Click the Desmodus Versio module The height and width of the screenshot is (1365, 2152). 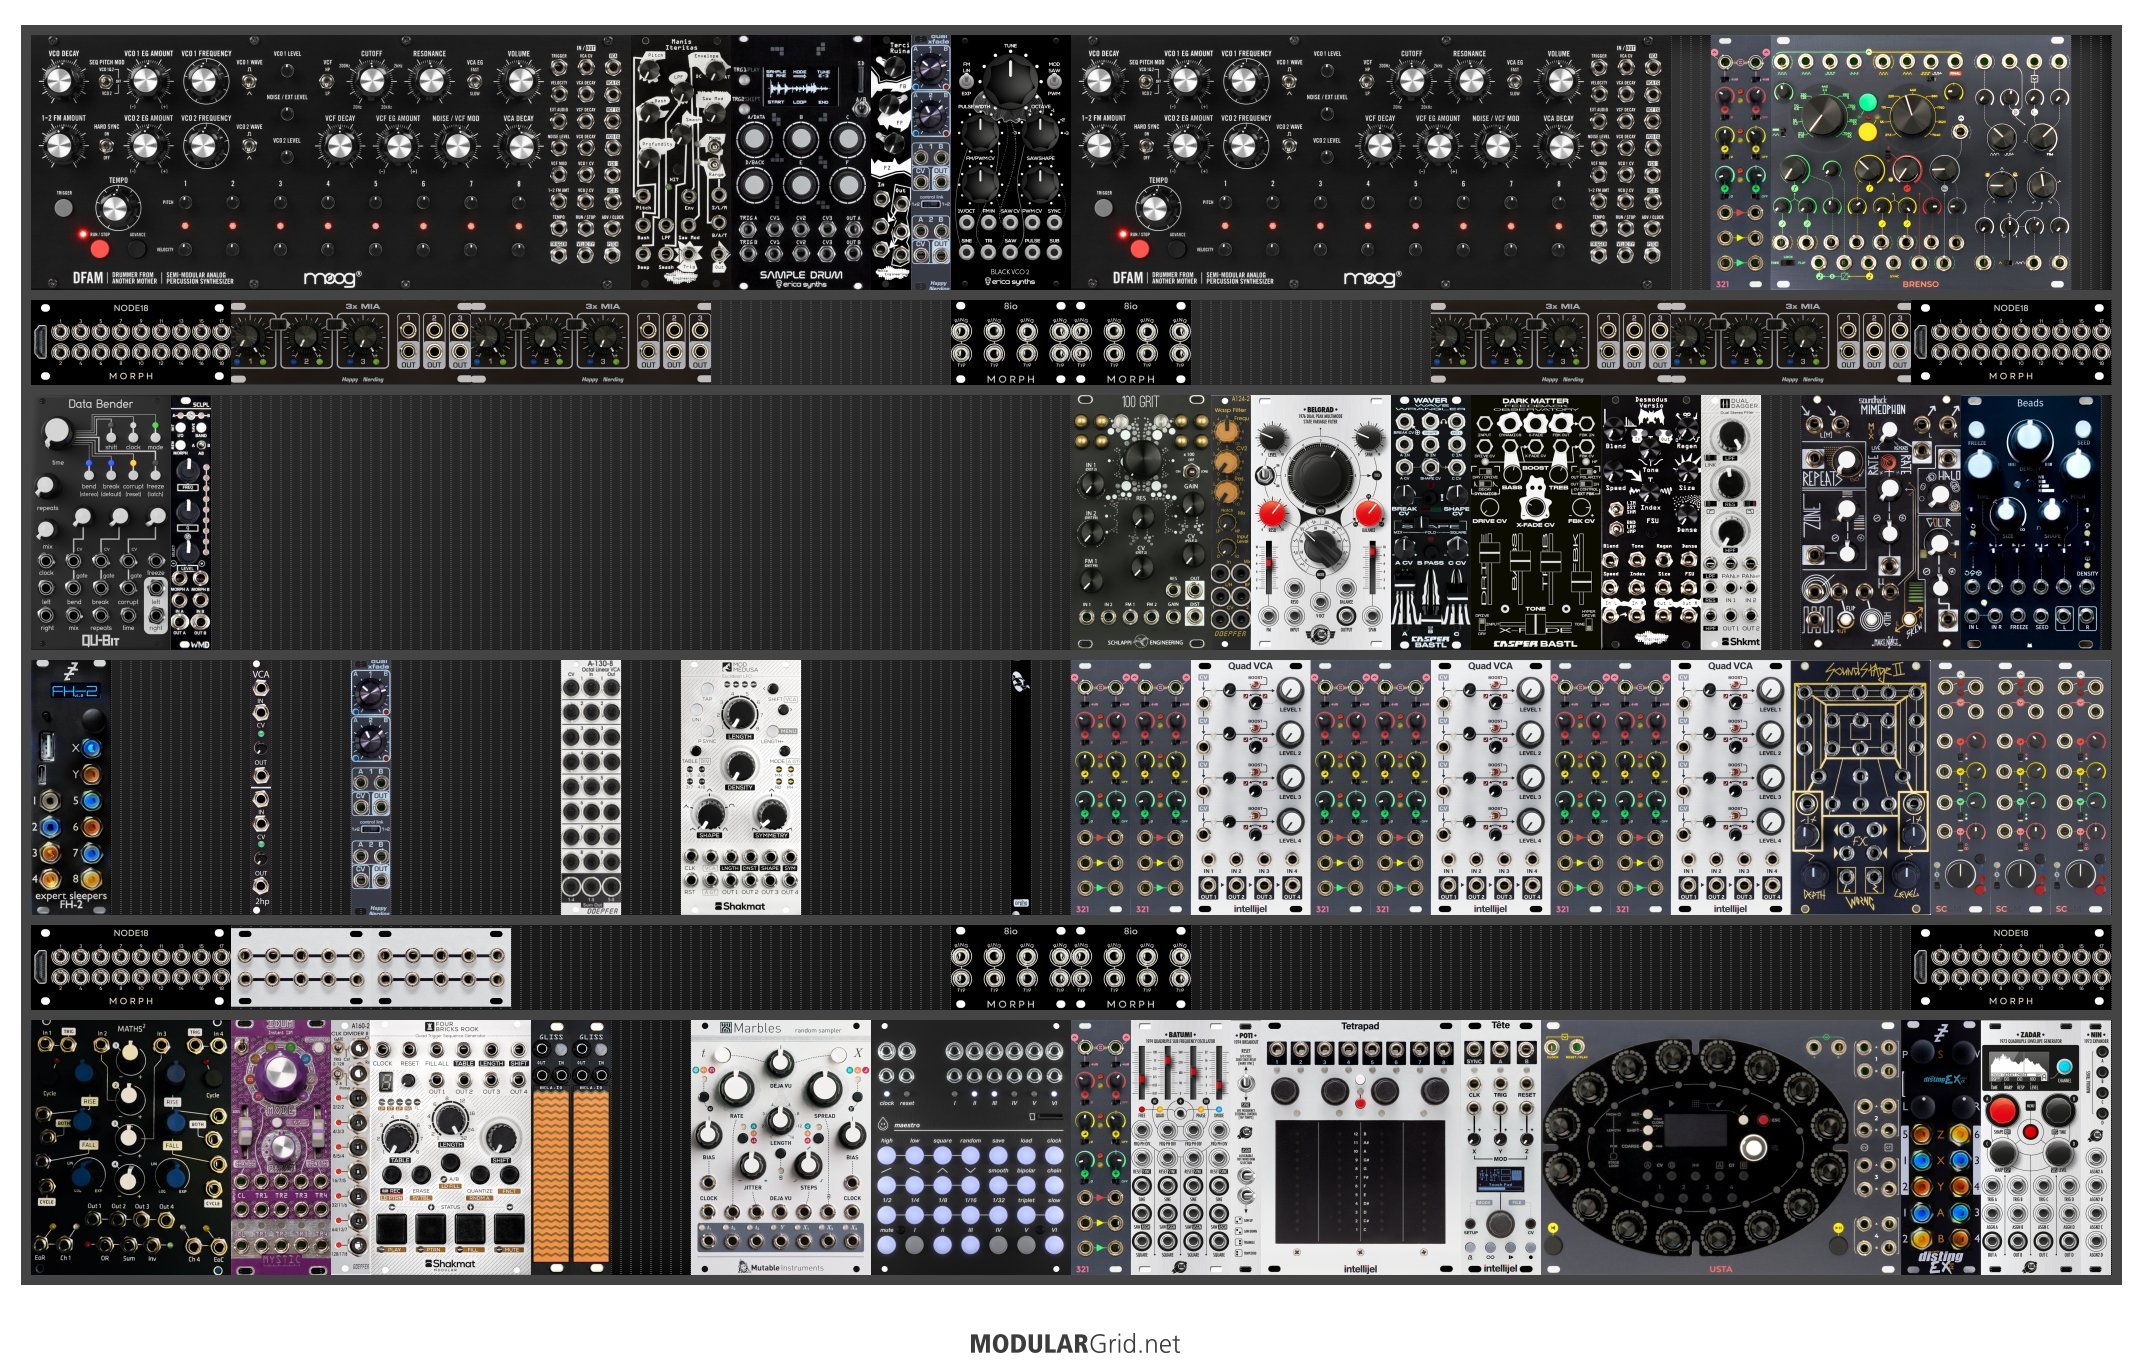pyautogui.click(x=1651, y=522)
